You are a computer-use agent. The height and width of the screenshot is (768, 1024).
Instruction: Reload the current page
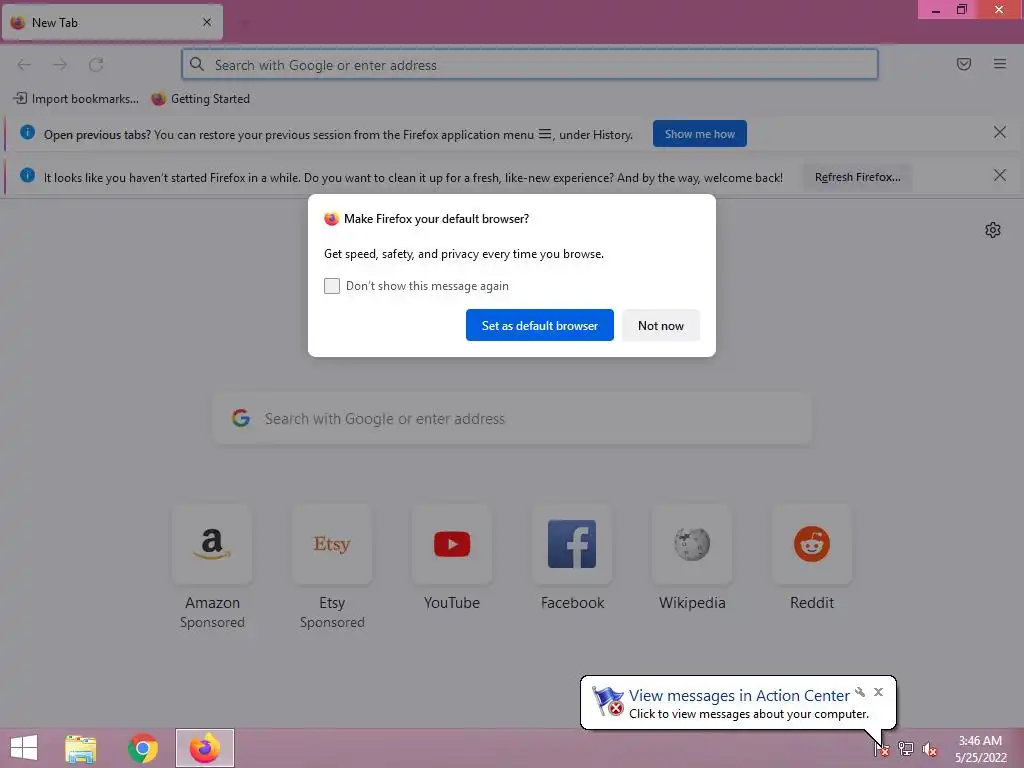(96, 65)
